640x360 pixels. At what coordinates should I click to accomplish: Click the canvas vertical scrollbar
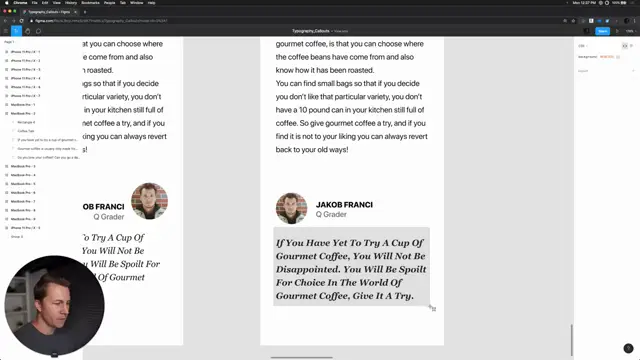[x=571, y=340]
